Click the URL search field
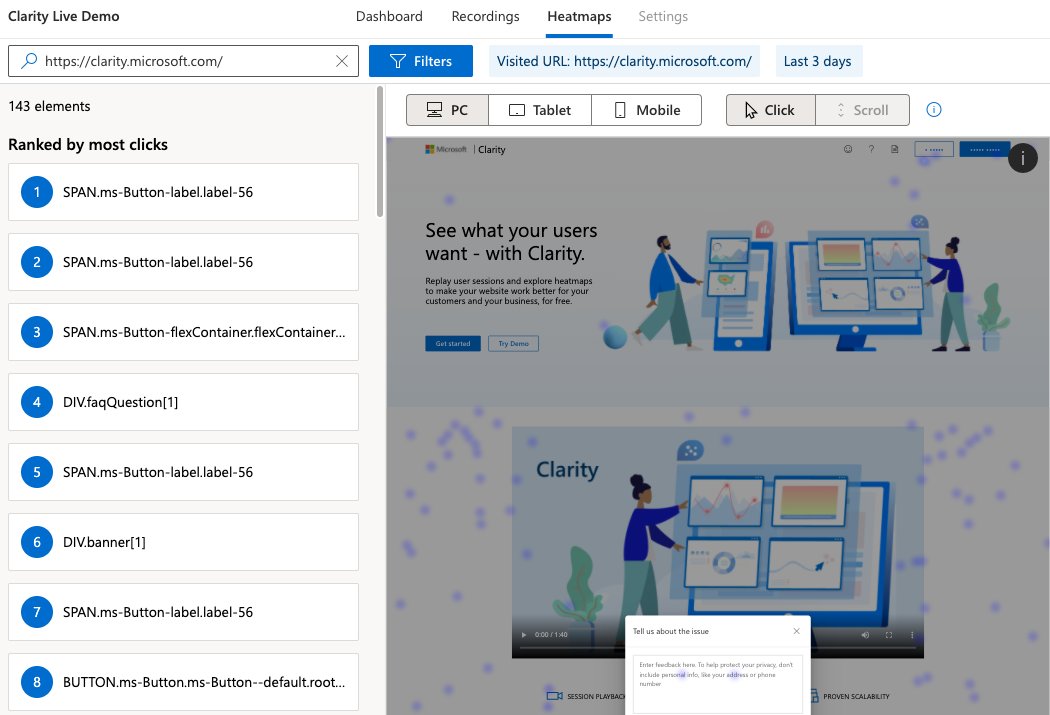The image size is (1050, 715). pyautogui.click(x=183, y=61)
